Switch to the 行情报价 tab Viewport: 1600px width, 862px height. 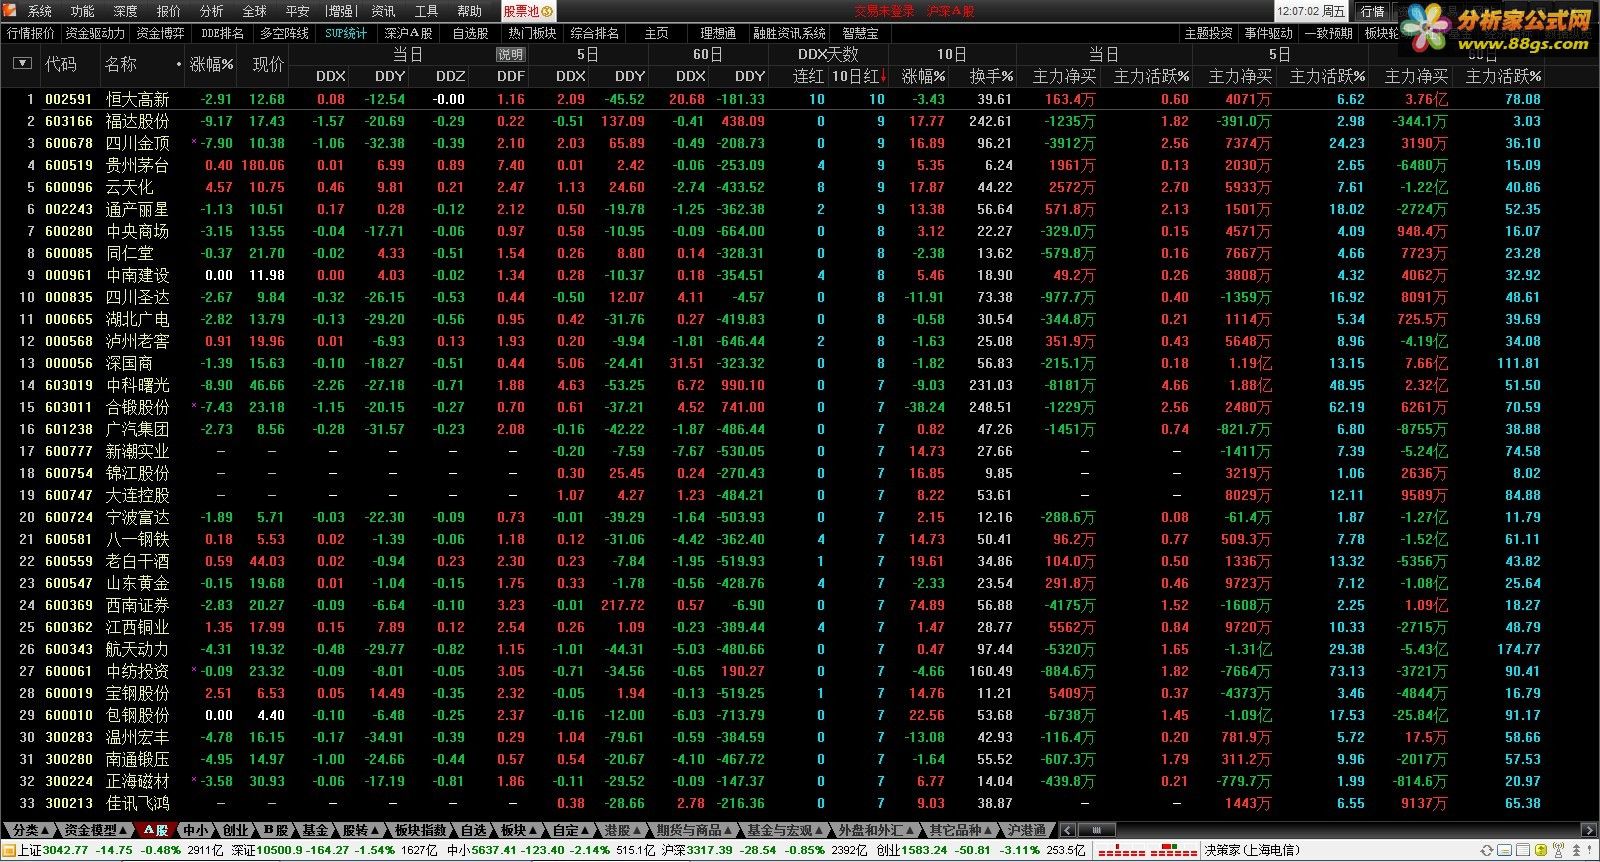coord(31,33)
